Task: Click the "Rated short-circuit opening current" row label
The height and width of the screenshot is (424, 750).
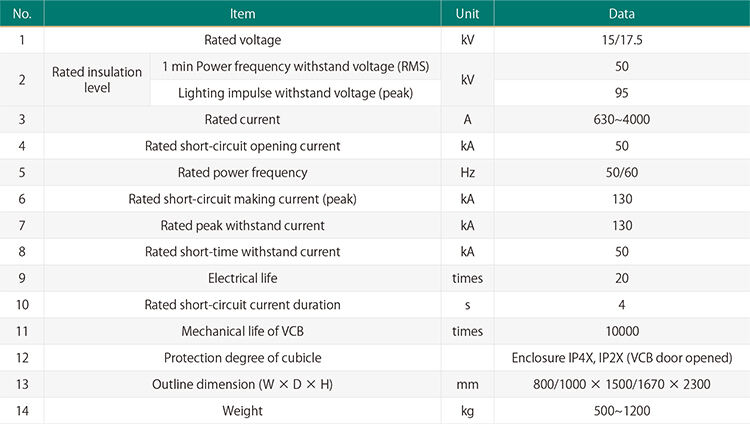Action: 242,146
